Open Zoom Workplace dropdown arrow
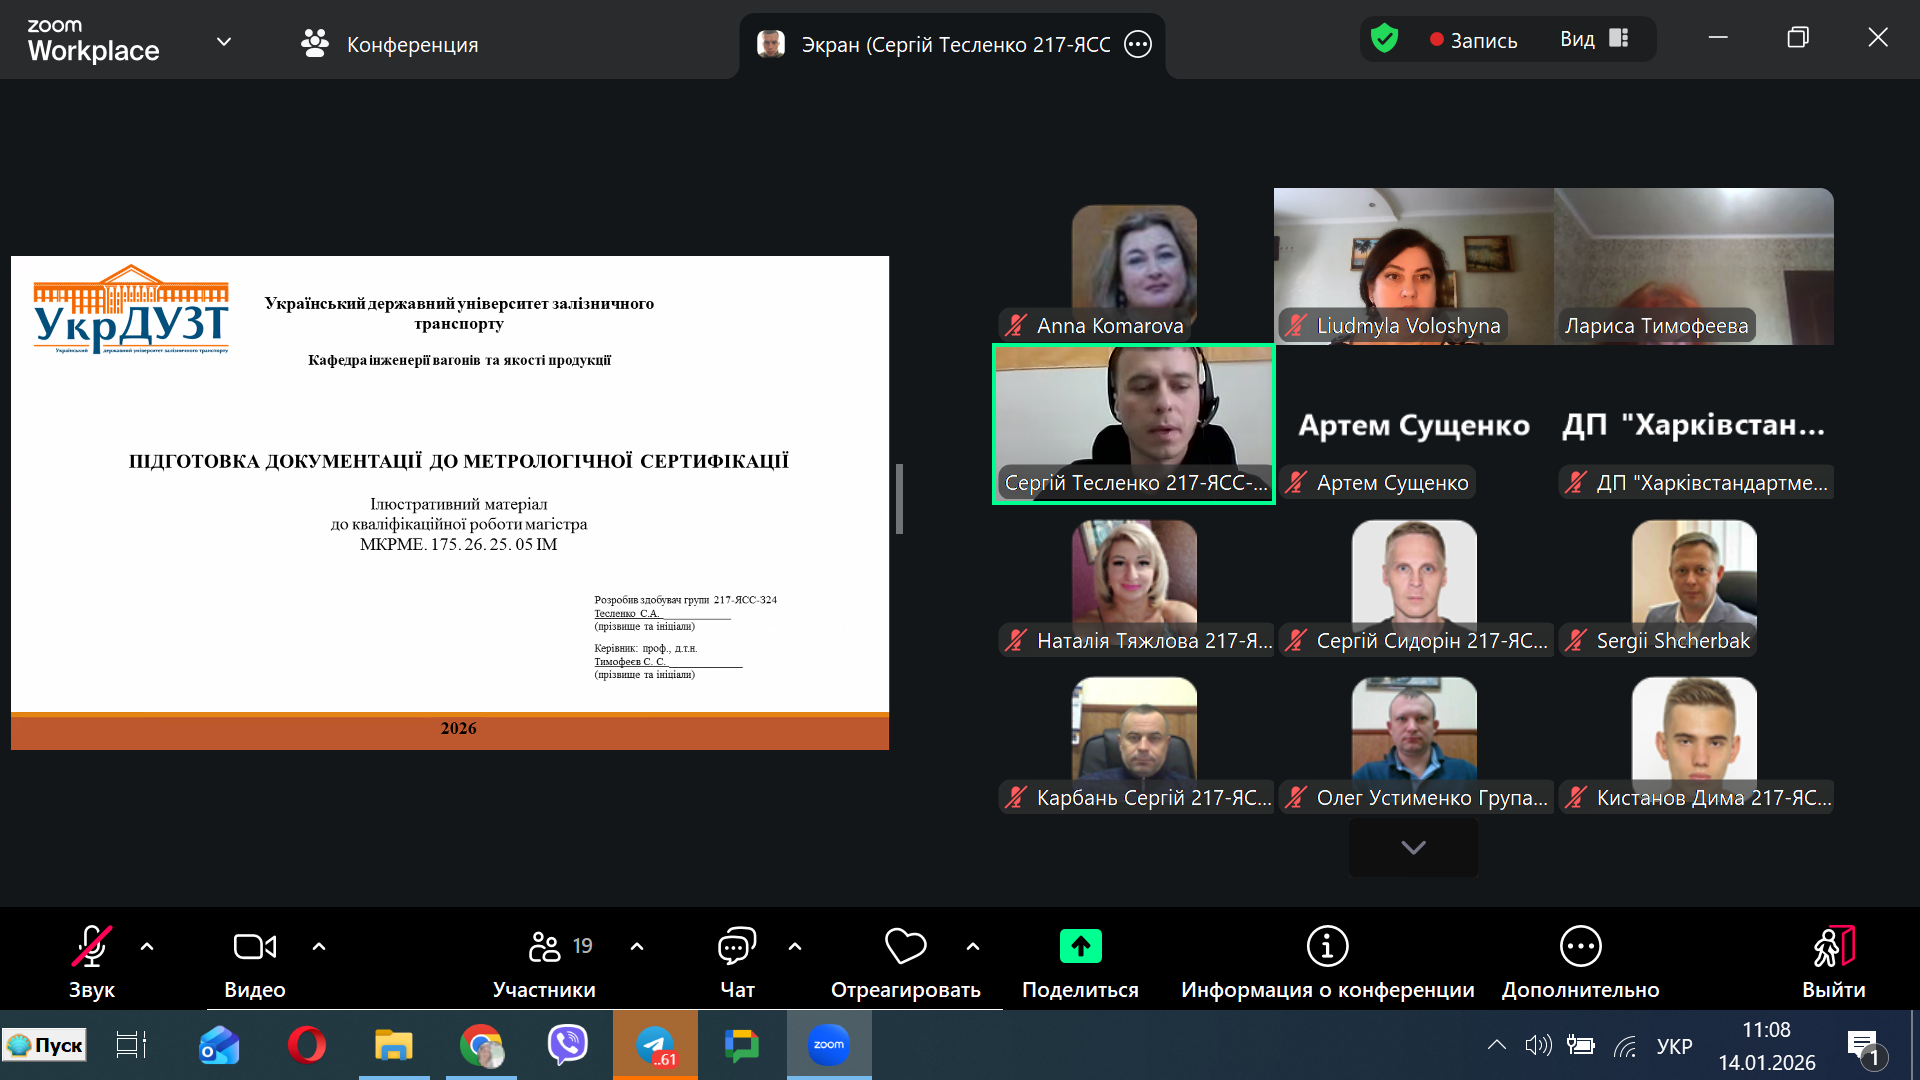1920x1080 pixels. pos(224,42)
